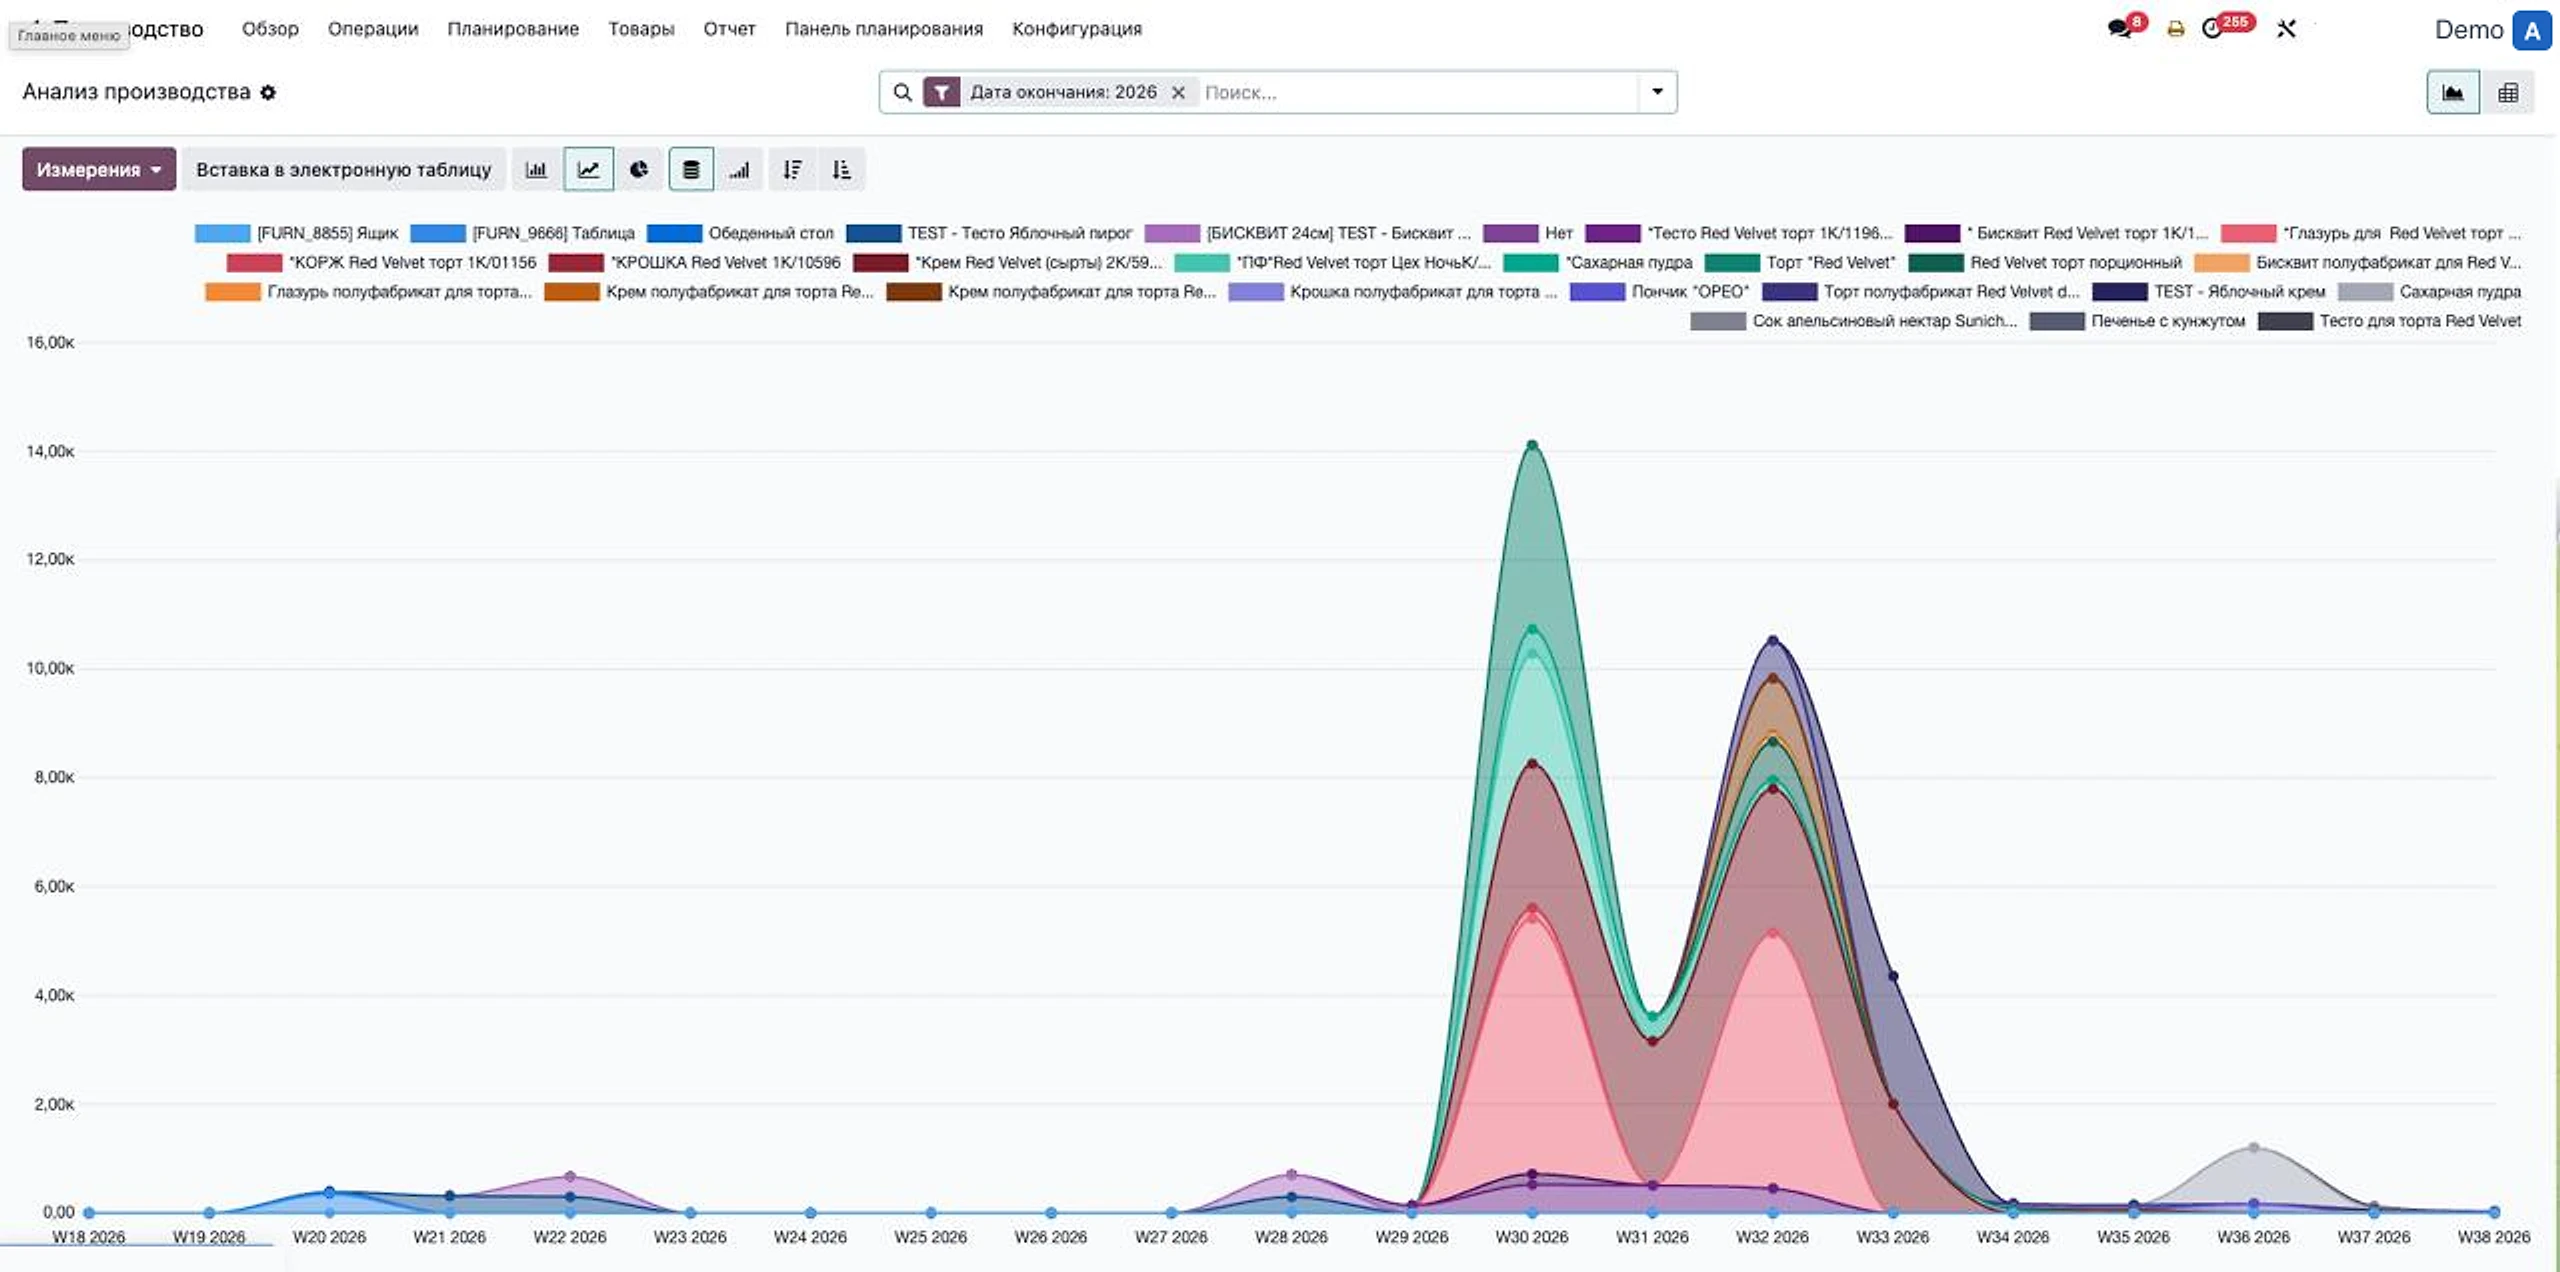Click Вставка в электронную таблицу button

tap(344, 169)
